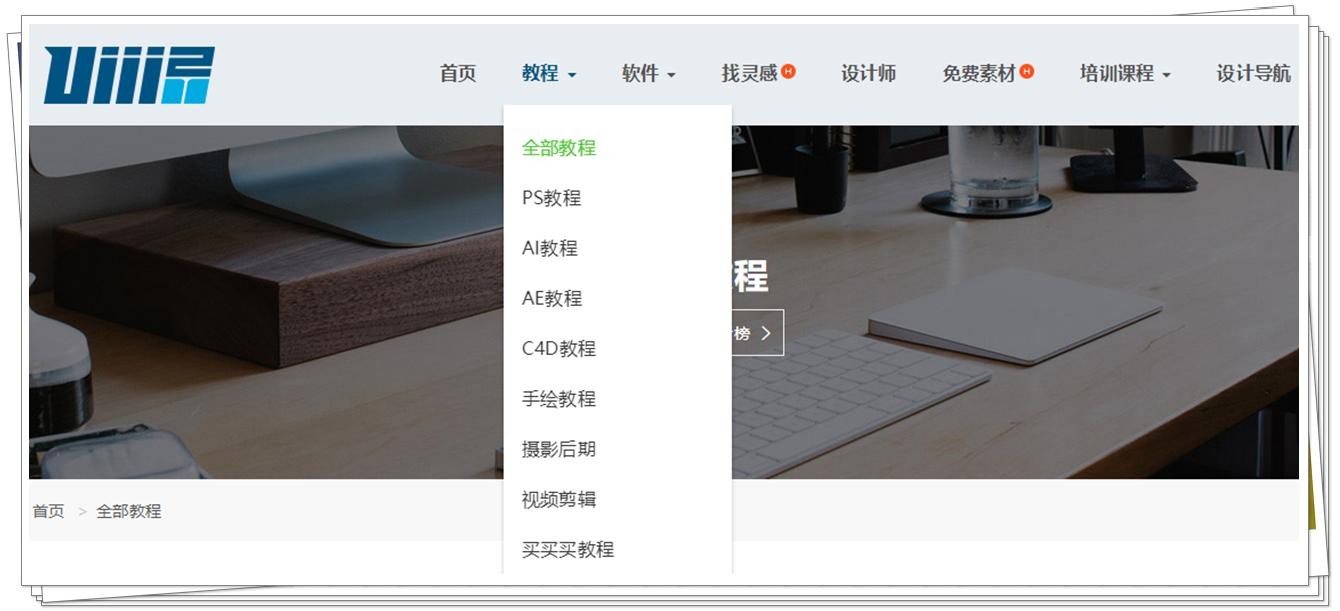Click the hot badge next to 找灵感
The width and height of the screenshot is (1340, 611).
pyautogui.click(x=789, y=72)
